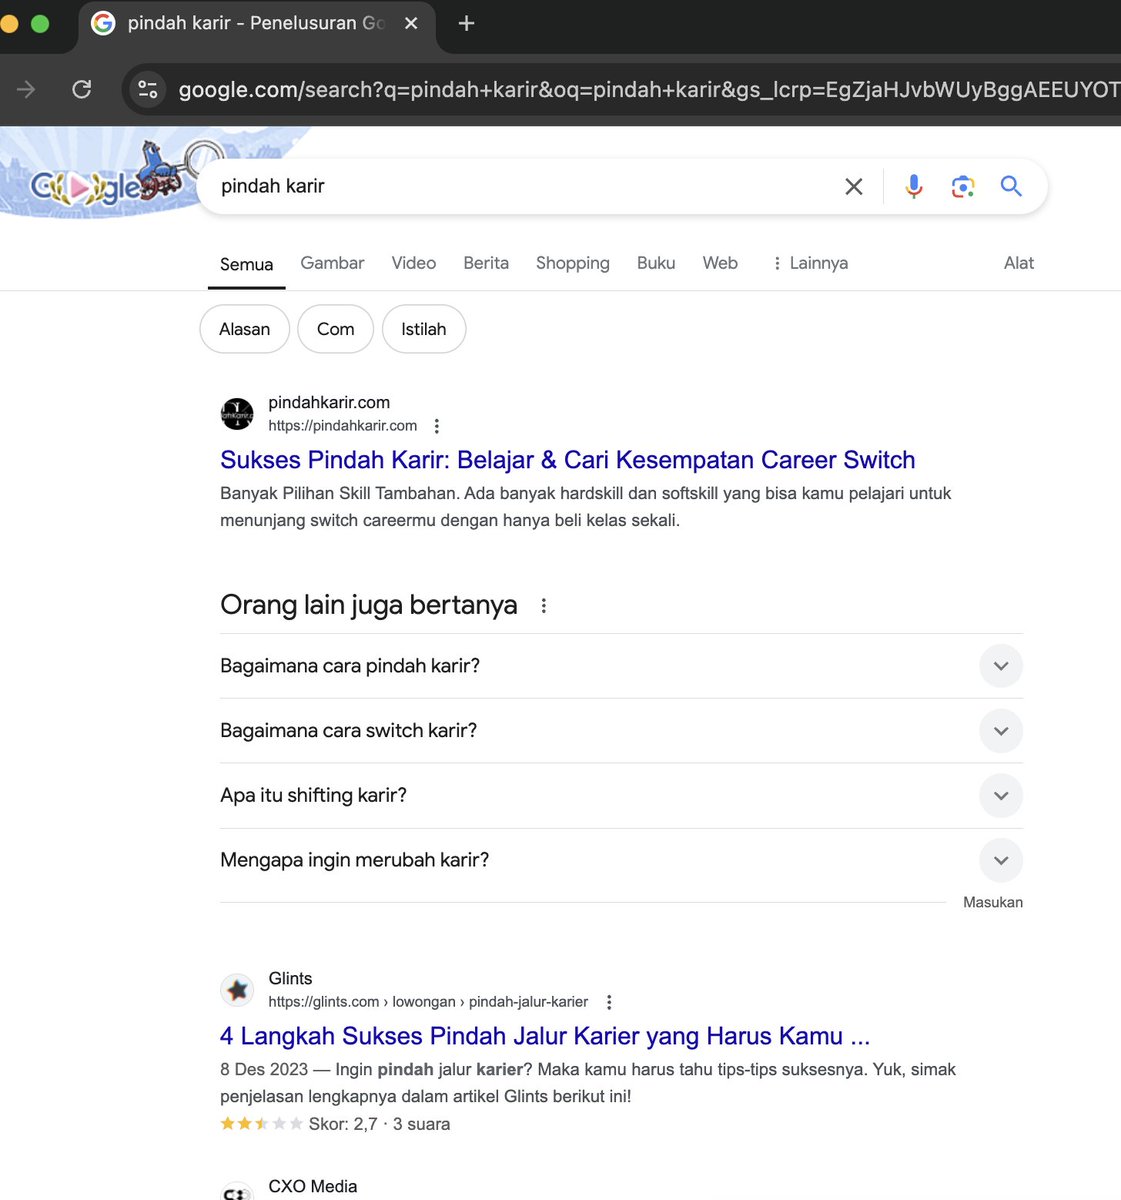Apply the Com filter chip

click(x=336, y=329)
